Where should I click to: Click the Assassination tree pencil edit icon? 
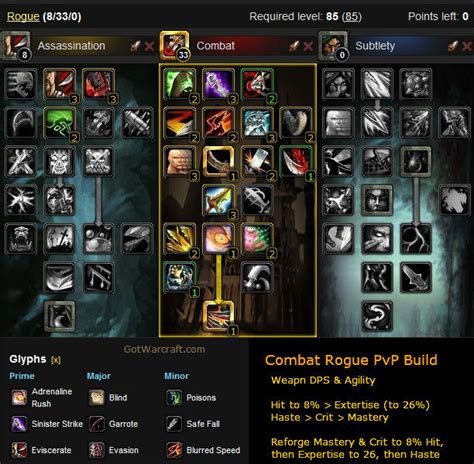(x=135, y=46)
